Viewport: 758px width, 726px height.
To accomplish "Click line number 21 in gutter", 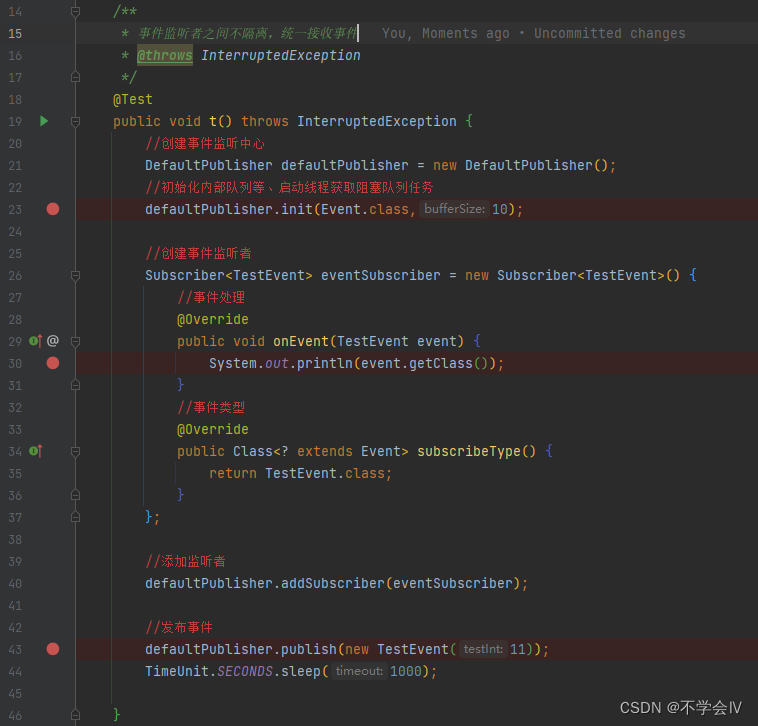I will 15,166.
